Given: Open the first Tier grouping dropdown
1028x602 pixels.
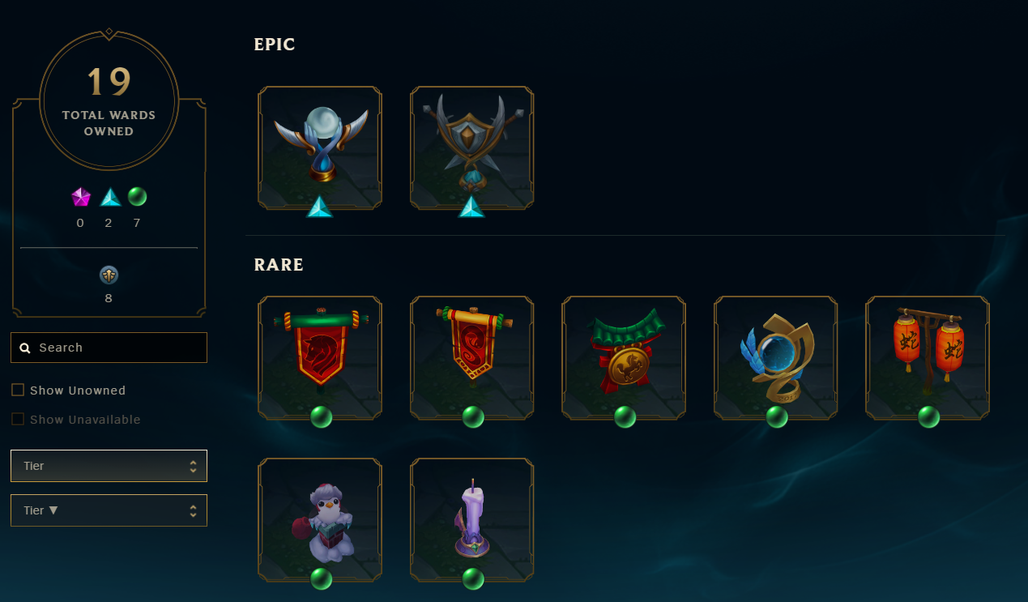Looking at the screenshot, I should tap(109, 466).
